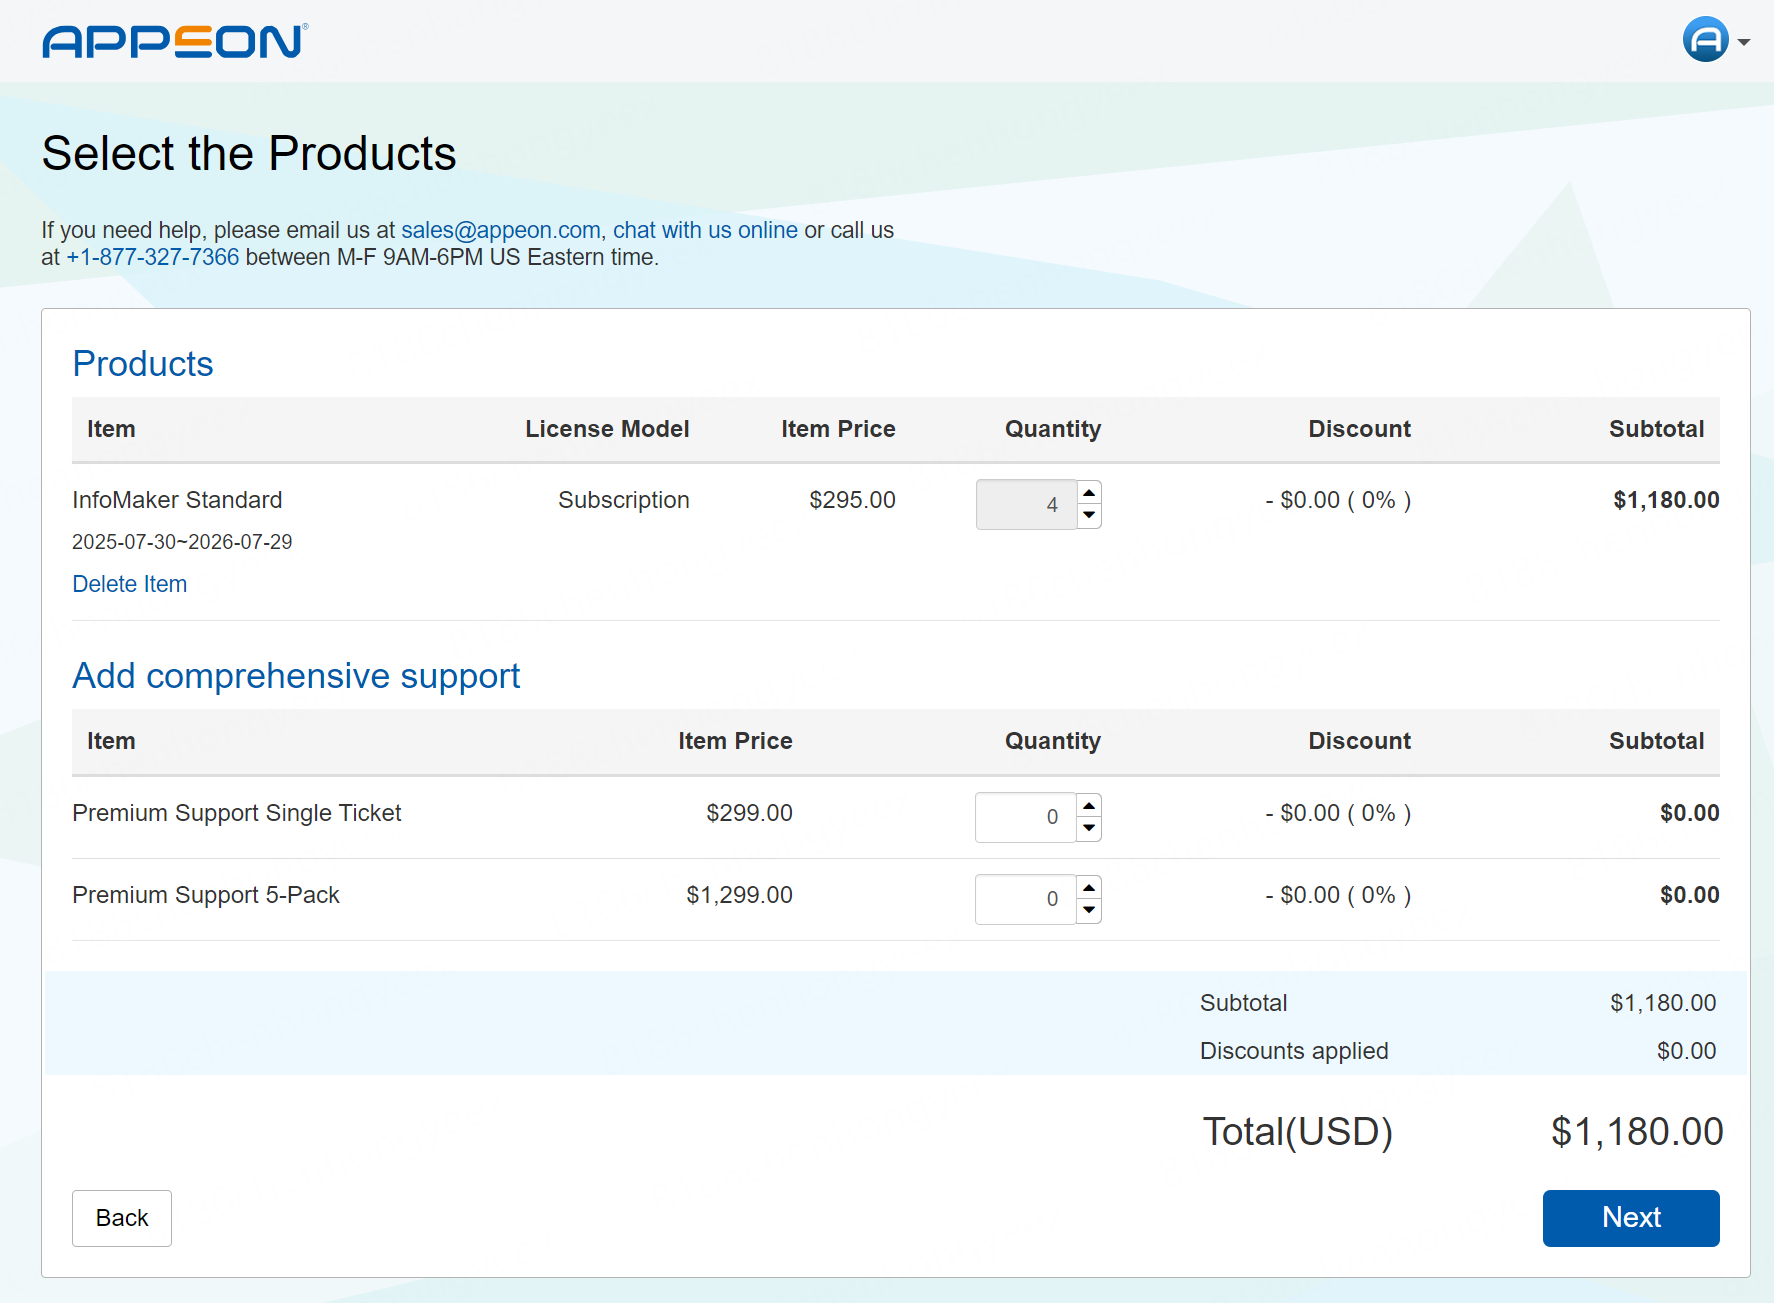Select the InfoMaker Standard discount value

[1338, 500]
